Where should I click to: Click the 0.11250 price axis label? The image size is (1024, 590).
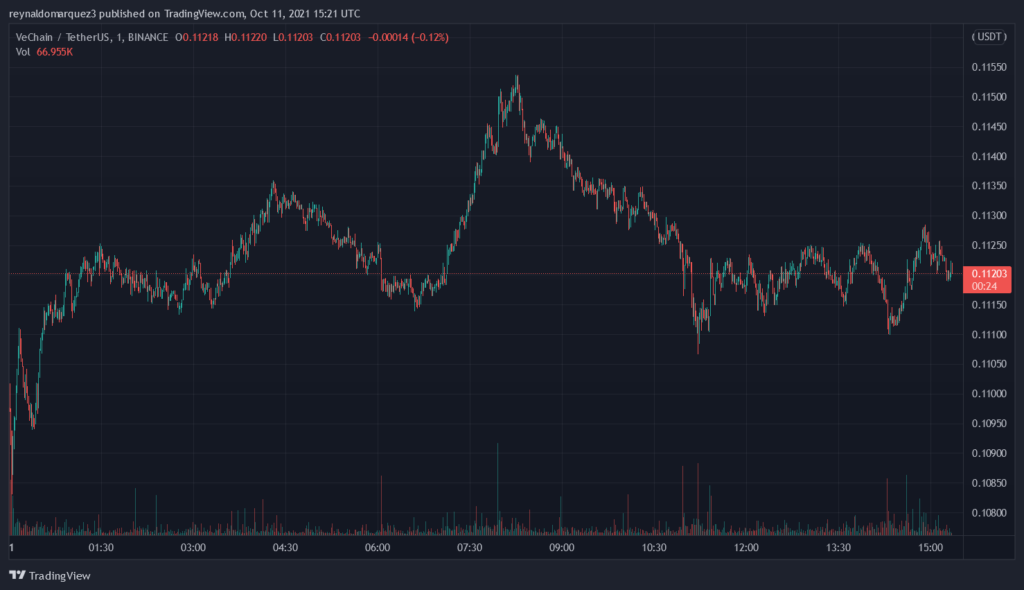(x=989, y=246)
